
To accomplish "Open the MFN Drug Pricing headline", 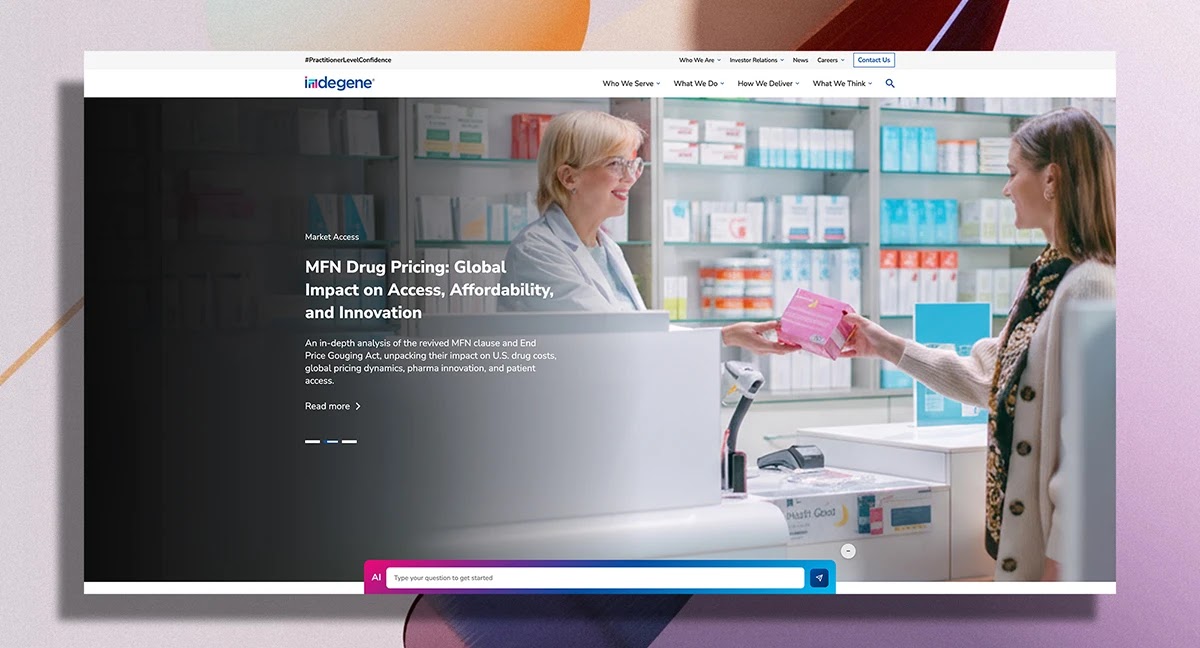I will 429,289.
